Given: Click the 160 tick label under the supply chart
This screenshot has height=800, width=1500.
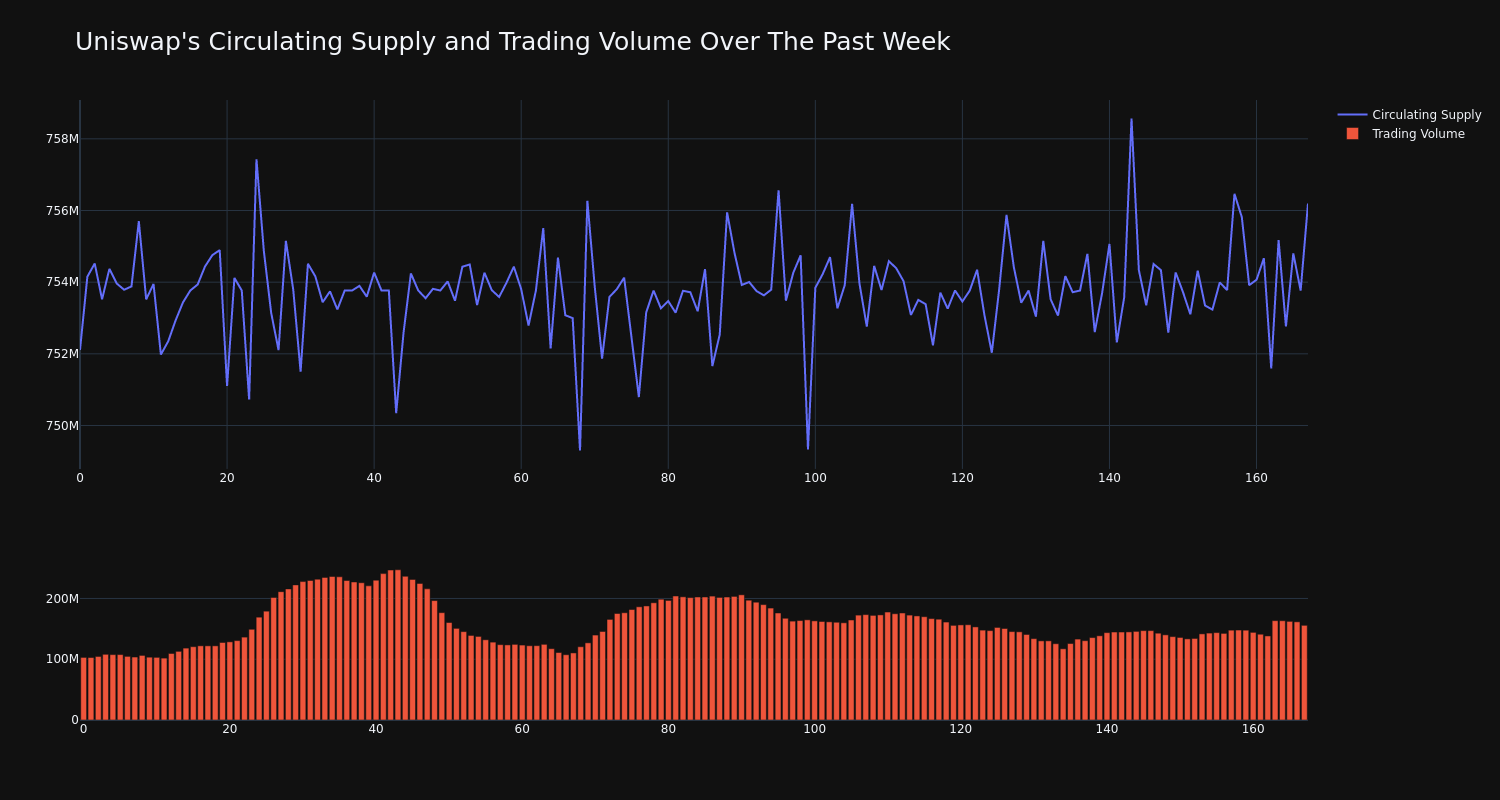Looking at the screenshot, I should tap(1256, 478).
